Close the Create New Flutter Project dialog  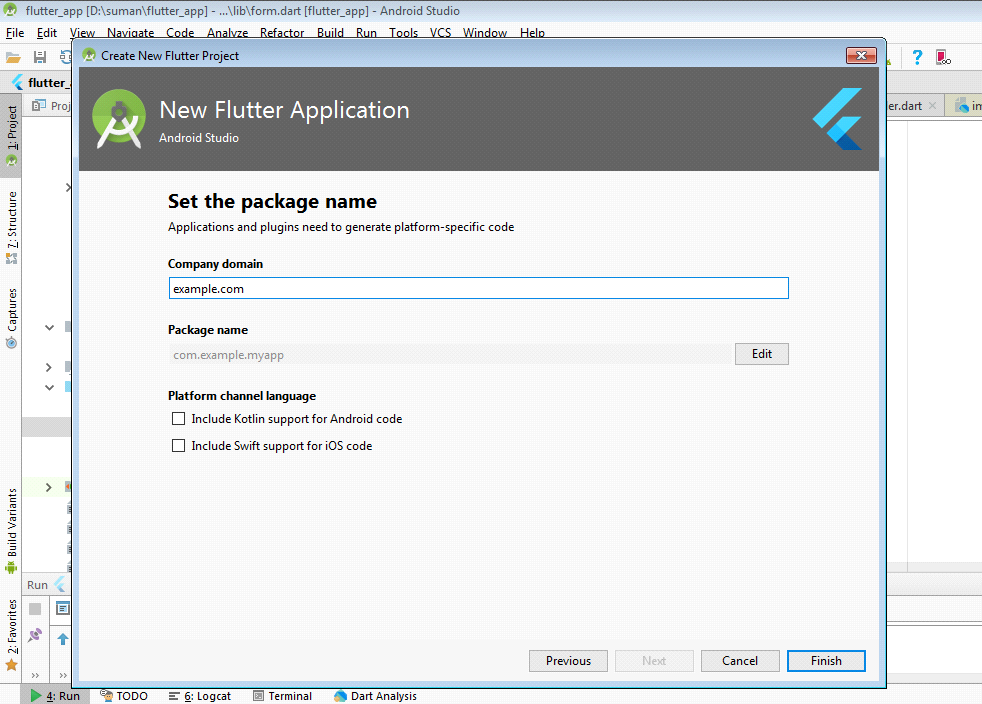click(861, 56)
